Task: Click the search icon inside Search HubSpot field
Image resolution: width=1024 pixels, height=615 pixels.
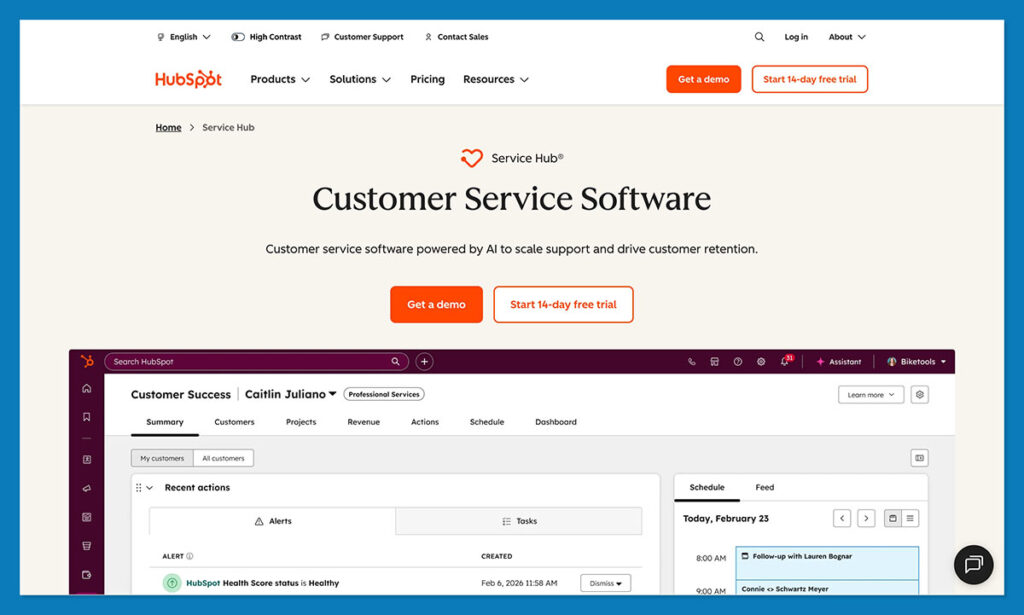Action: click(x=395, y=362)
